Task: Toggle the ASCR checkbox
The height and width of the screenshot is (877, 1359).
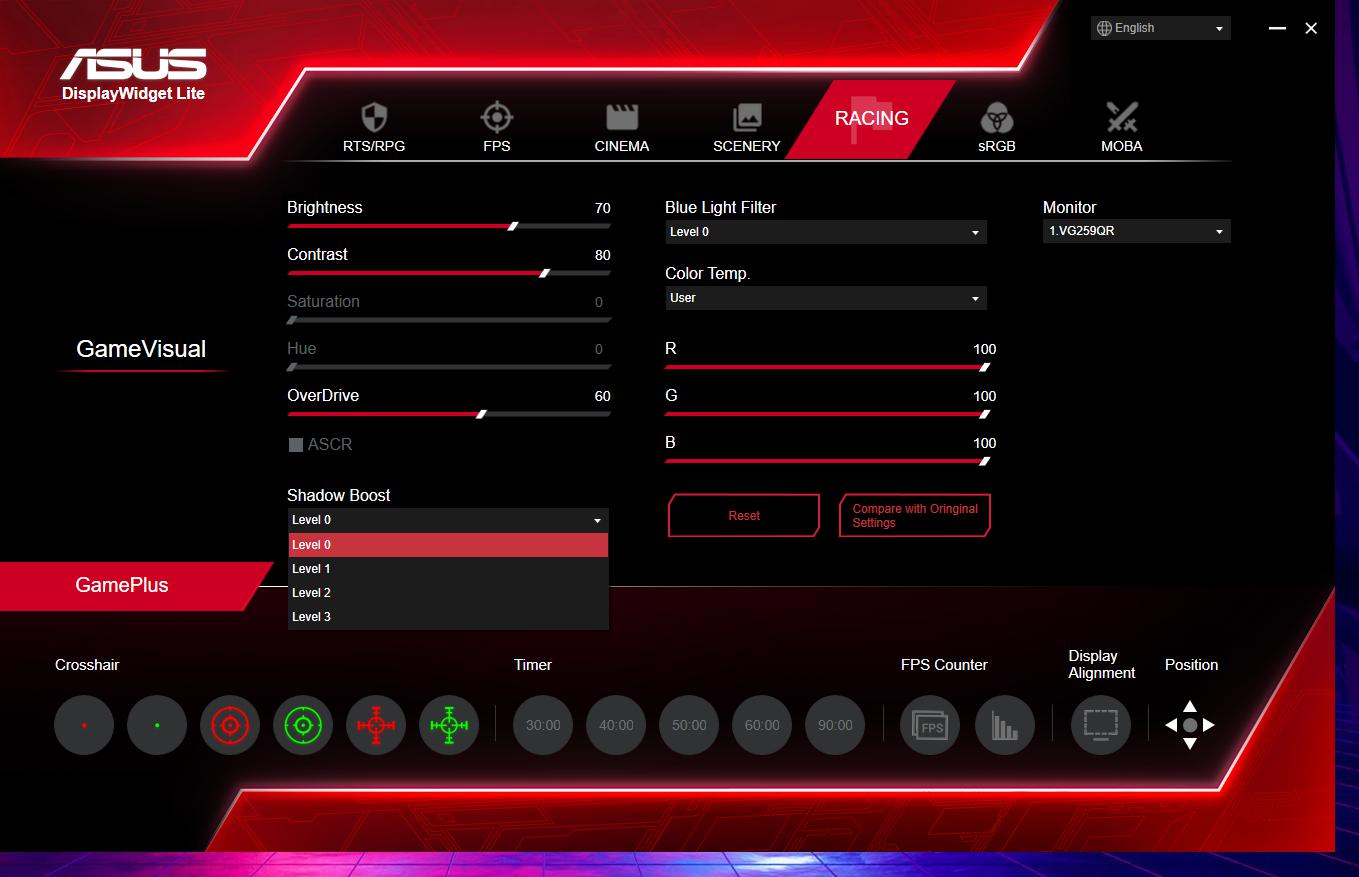Action: point(296,445)
